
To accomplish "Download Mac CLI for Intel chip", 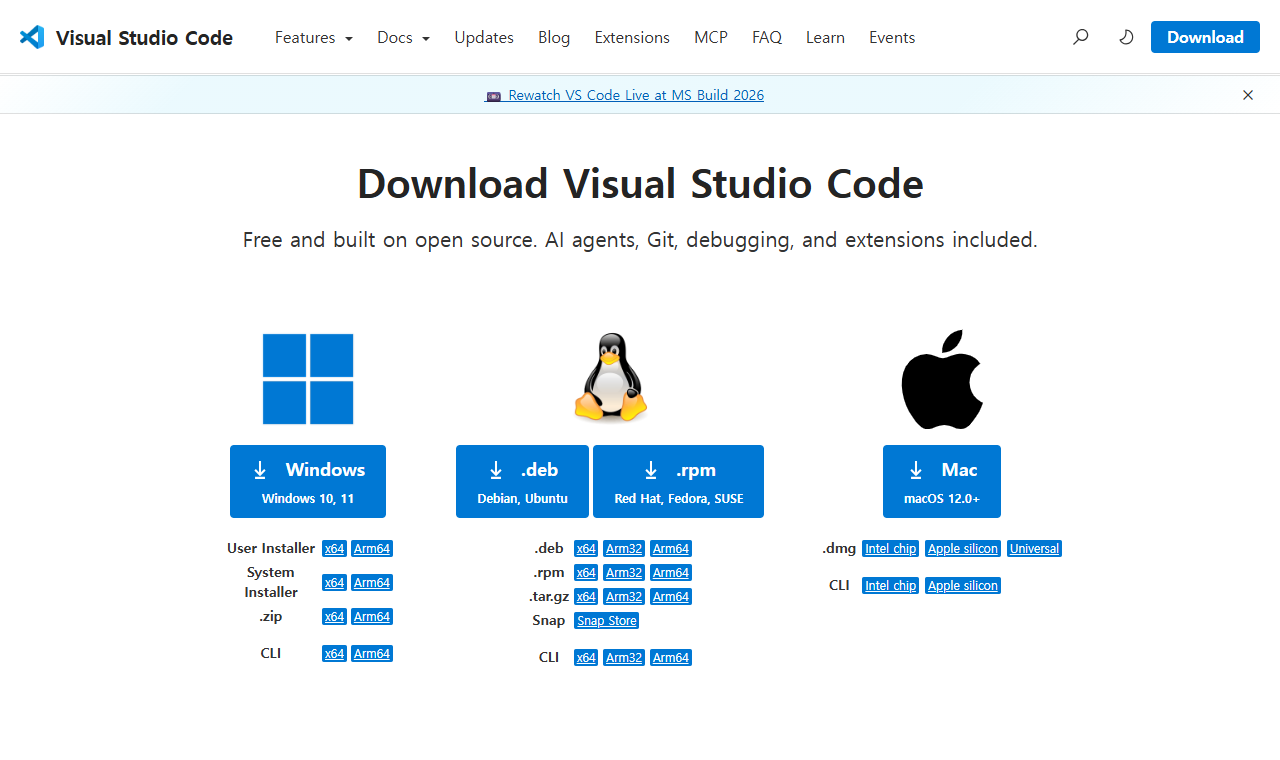I will [891, 586].
